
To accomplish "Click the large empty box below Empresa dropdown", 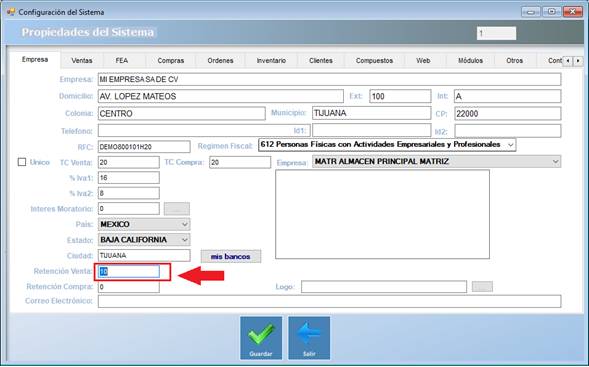I will tap(382, 214).
